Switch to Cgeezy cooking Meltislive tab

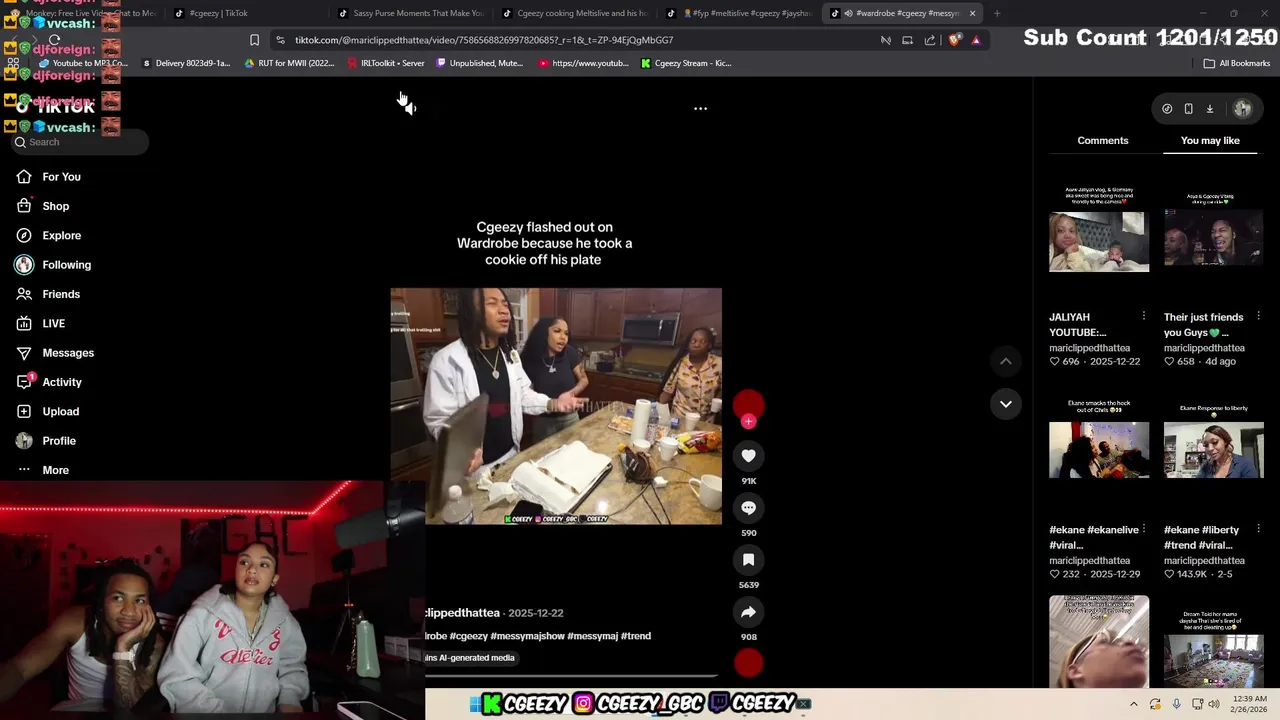coord(575,13)
